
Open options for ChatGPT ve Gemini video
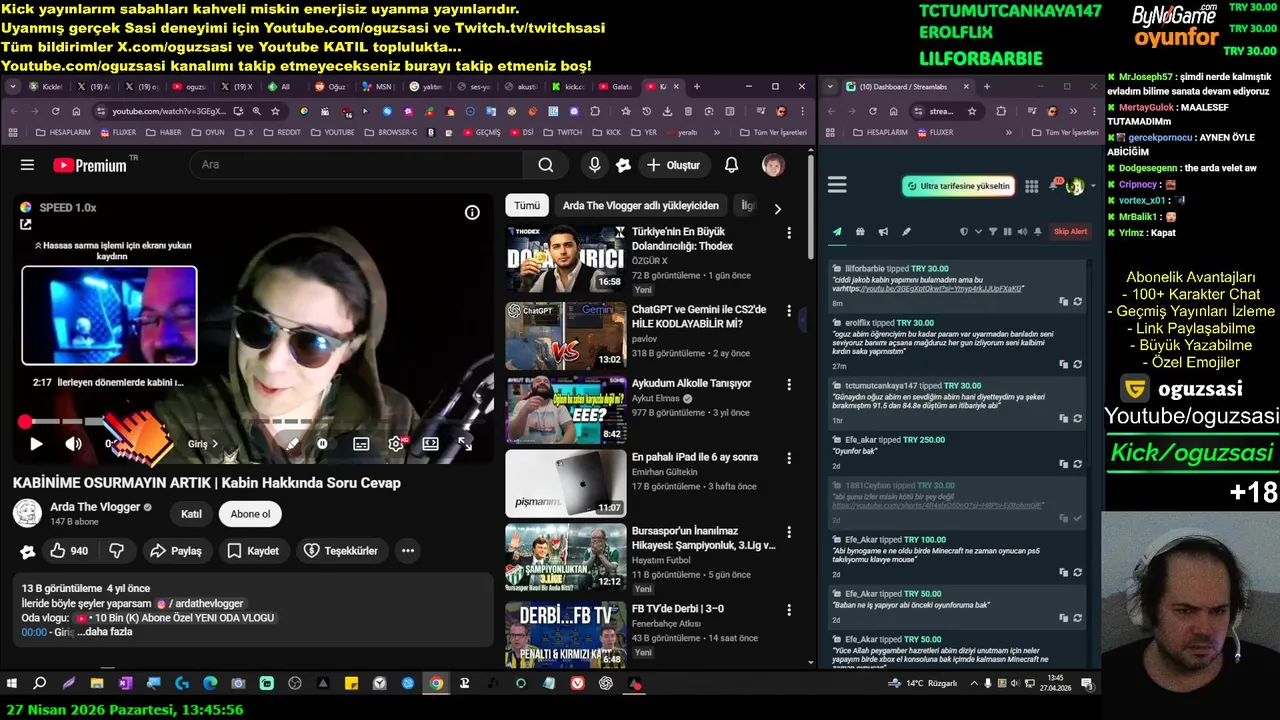pyautogui.click(x=789, y=311)
